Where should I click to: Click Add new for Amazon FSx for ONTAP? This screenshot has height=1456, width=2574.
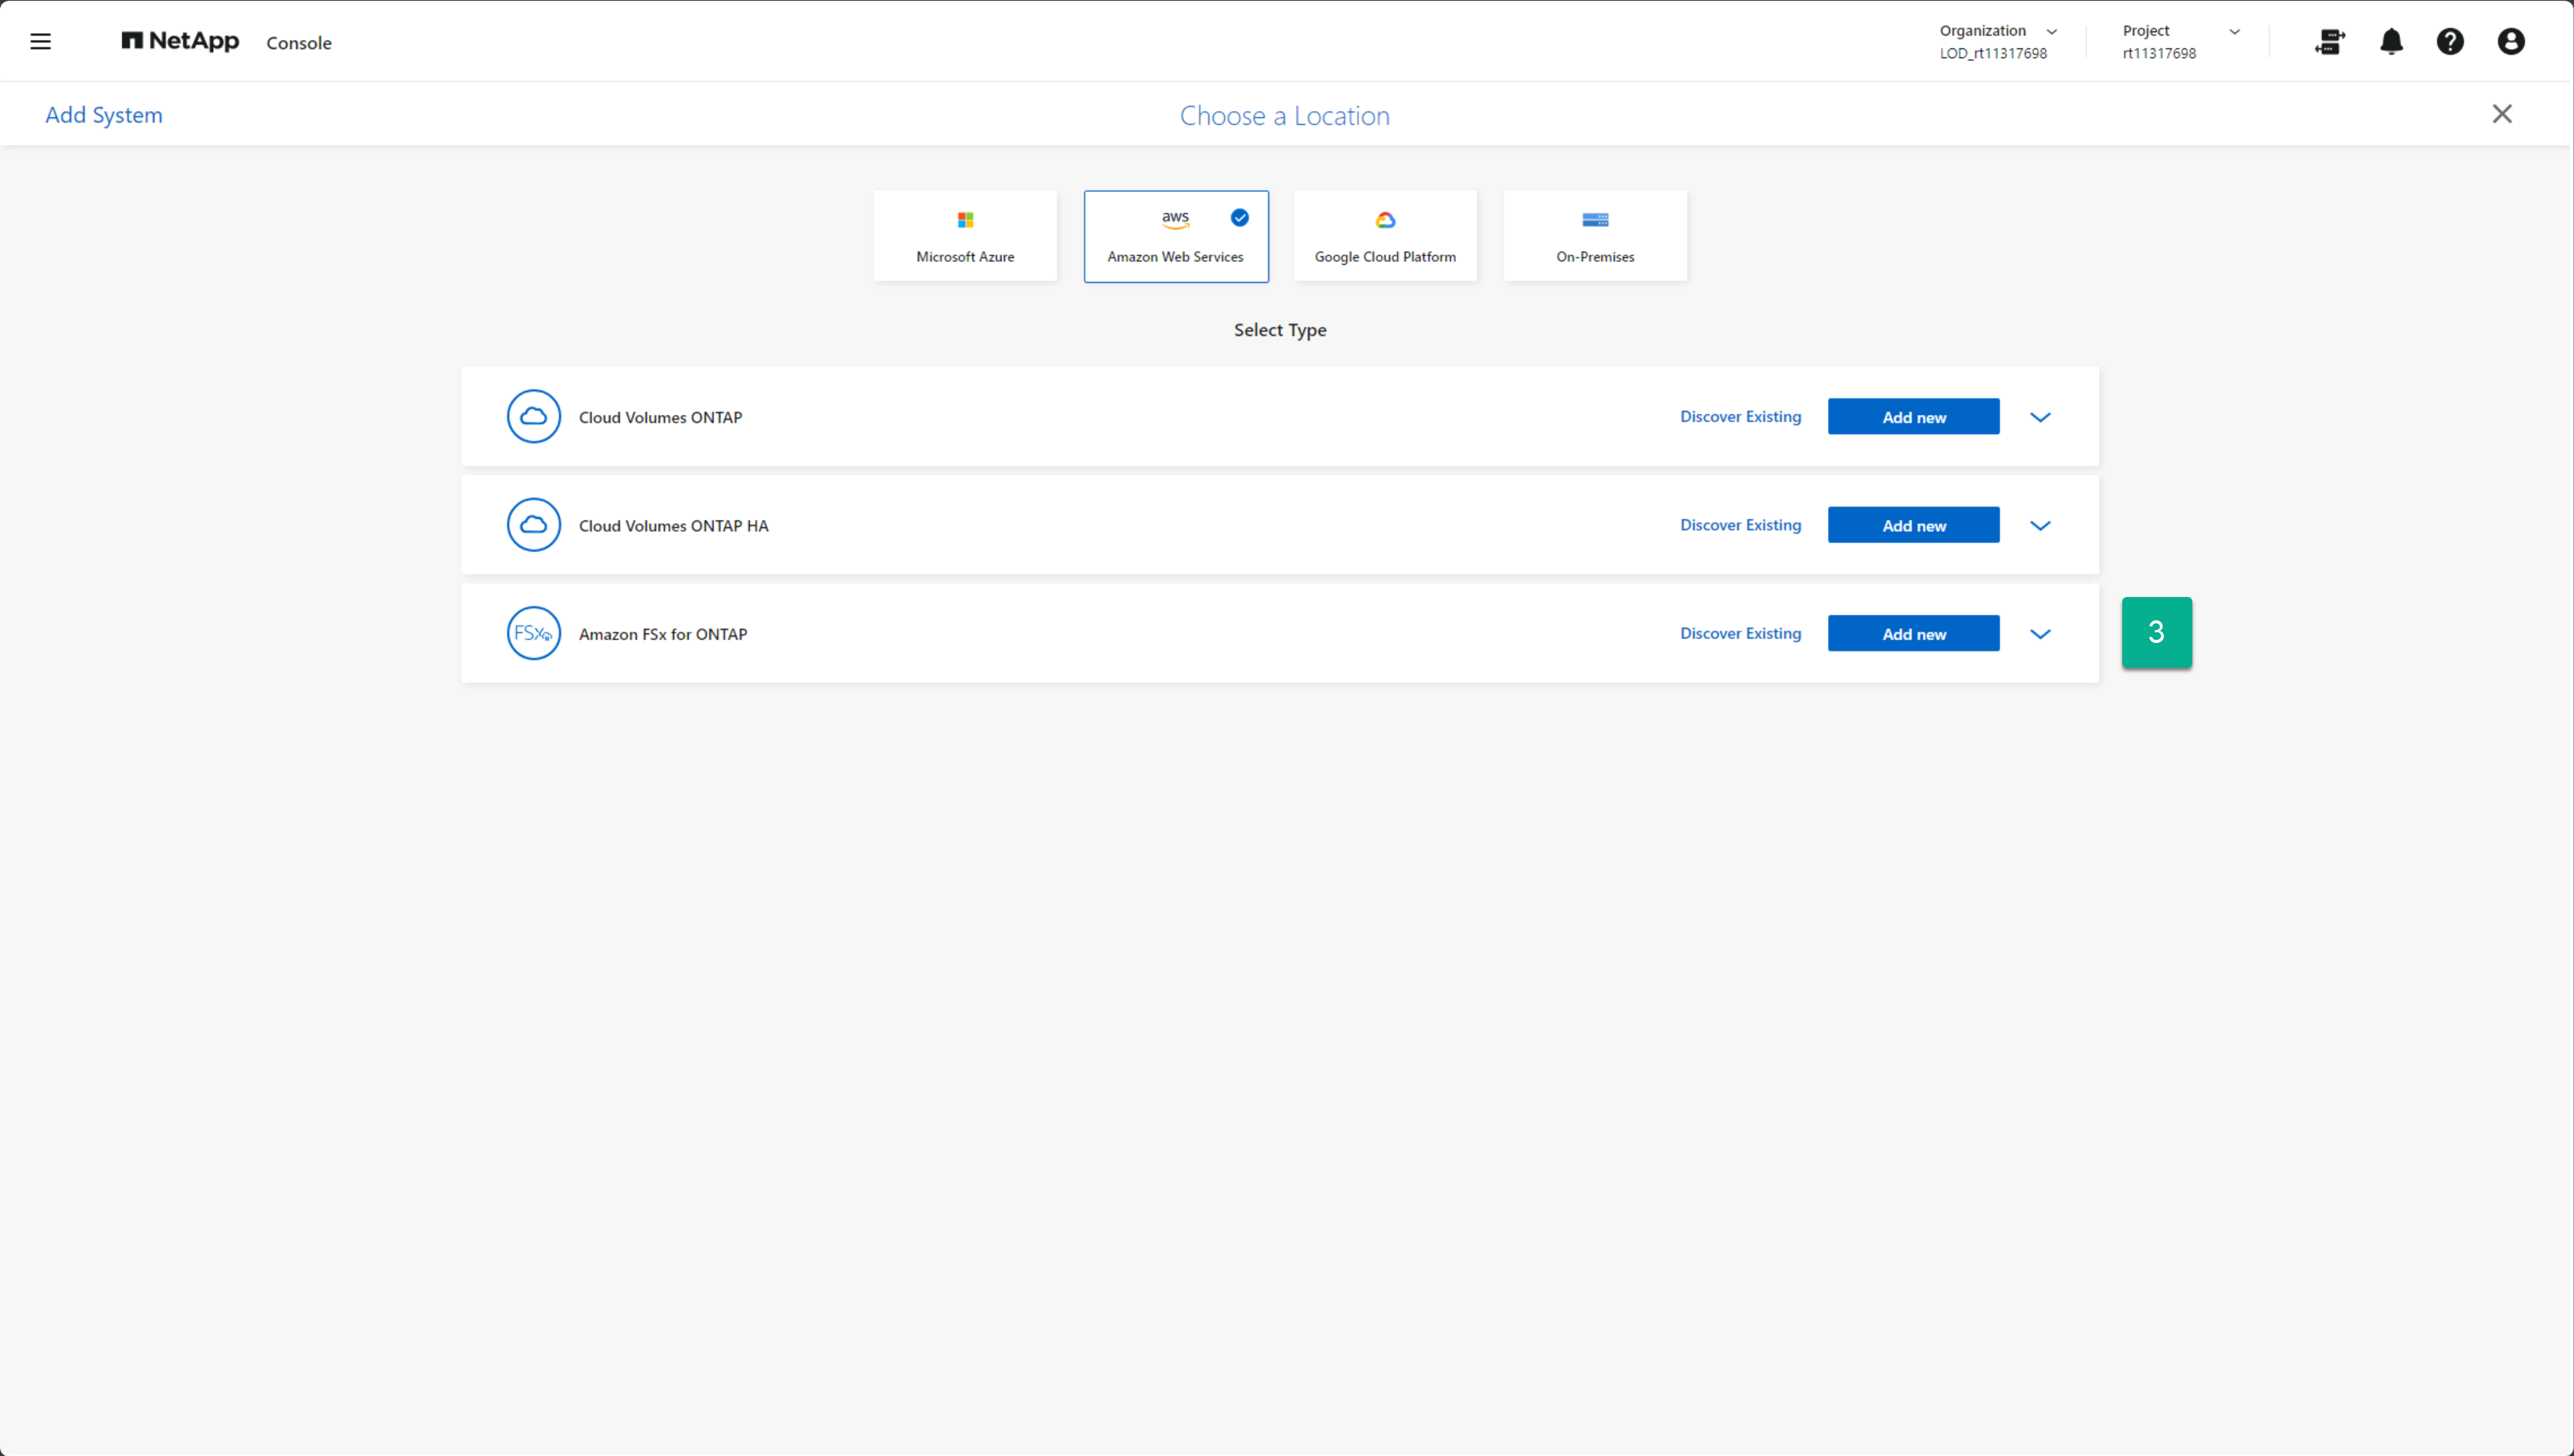coord(1913,634)
